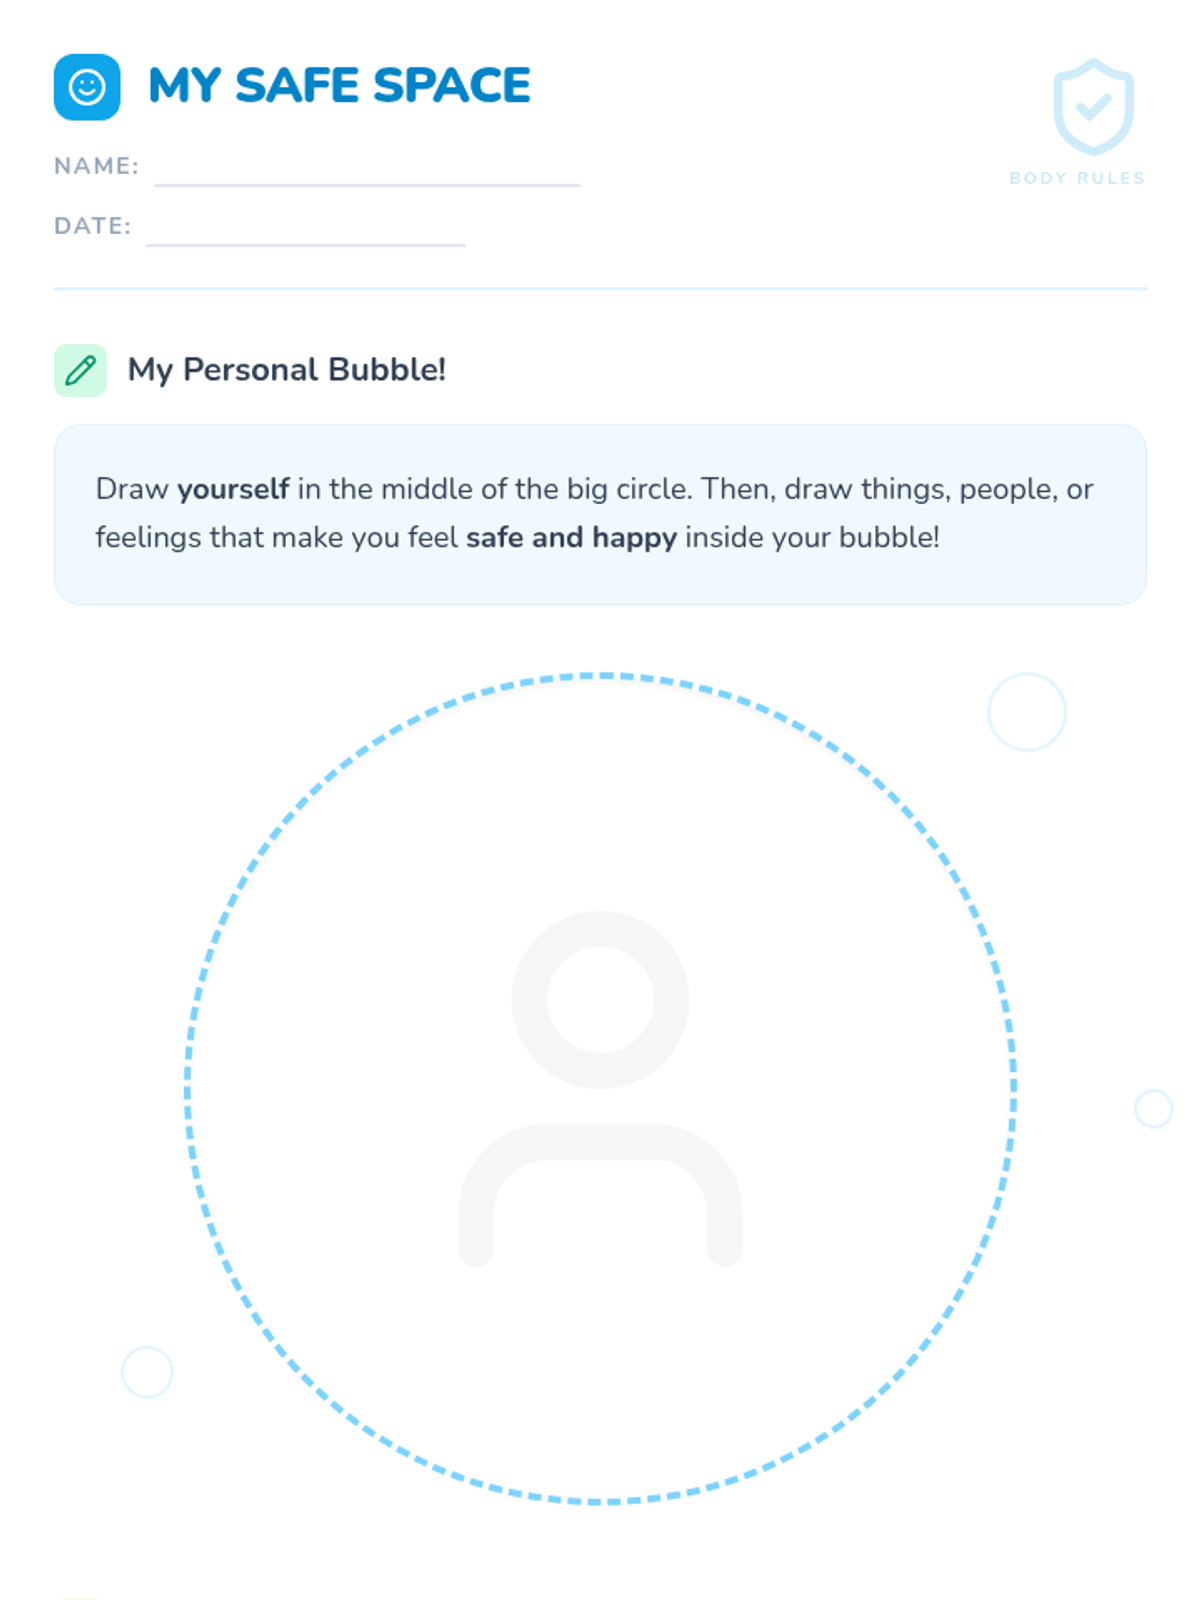Click the horizontal divider under the header
The height and width of the screenshot is (1600, 1200).
click(x=600, y=288)
